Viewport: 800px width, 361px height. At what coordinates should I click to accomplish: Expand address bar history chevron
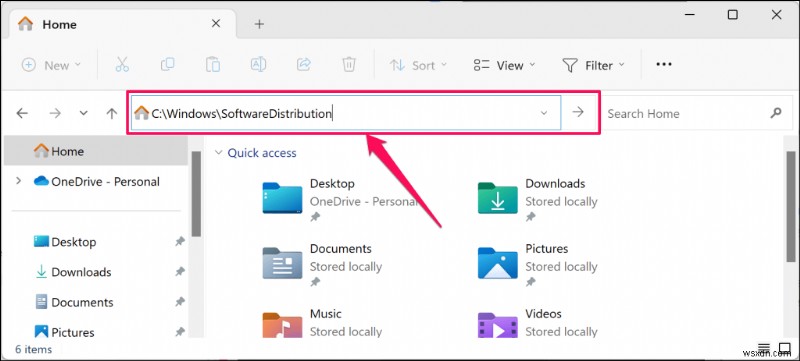click(x=544, y=113)
